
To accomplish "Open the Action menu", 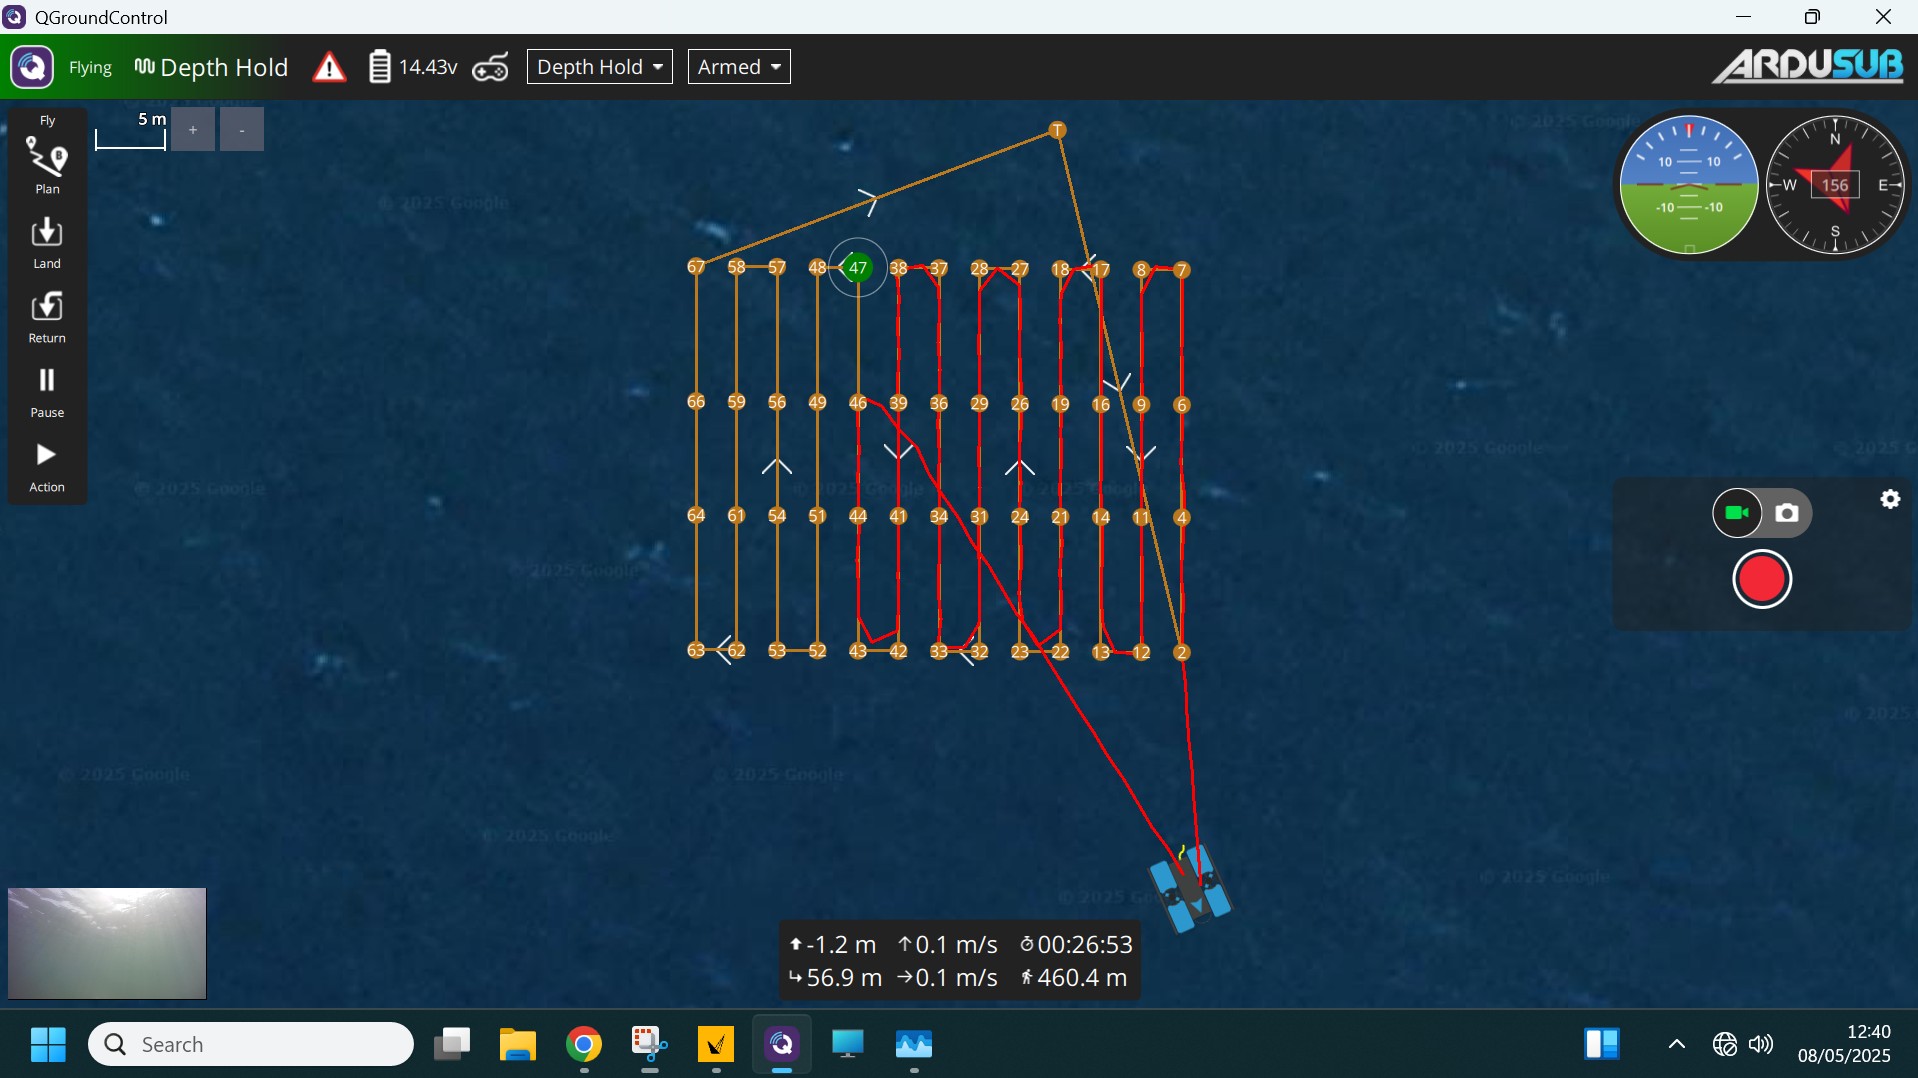I will [x=47, y=466].
